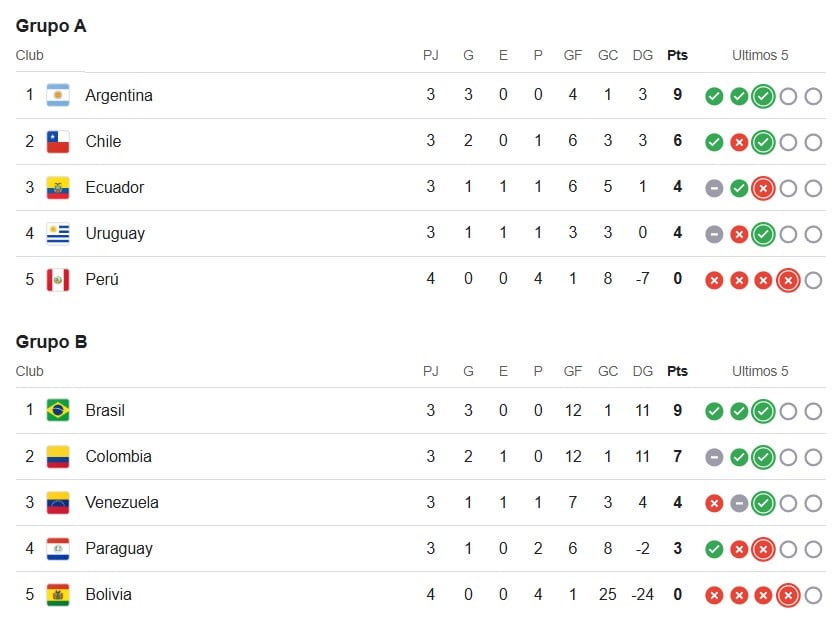The image size is (837, 633).
Task: Open the Colombia team link
Action: 119,457
